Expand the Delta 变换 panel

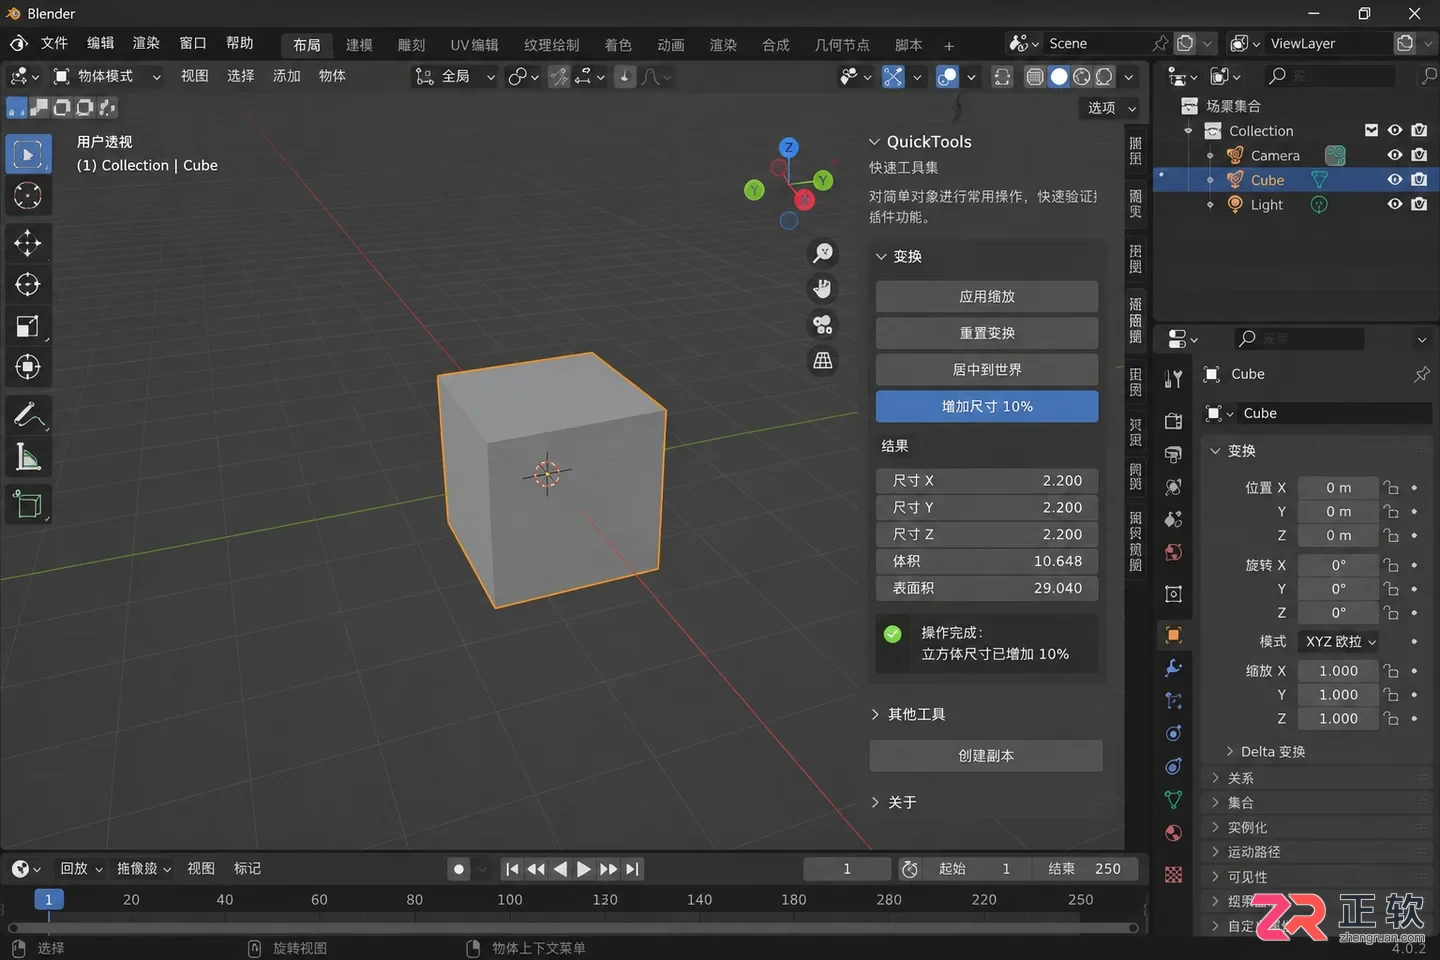tap(1266, 752)
